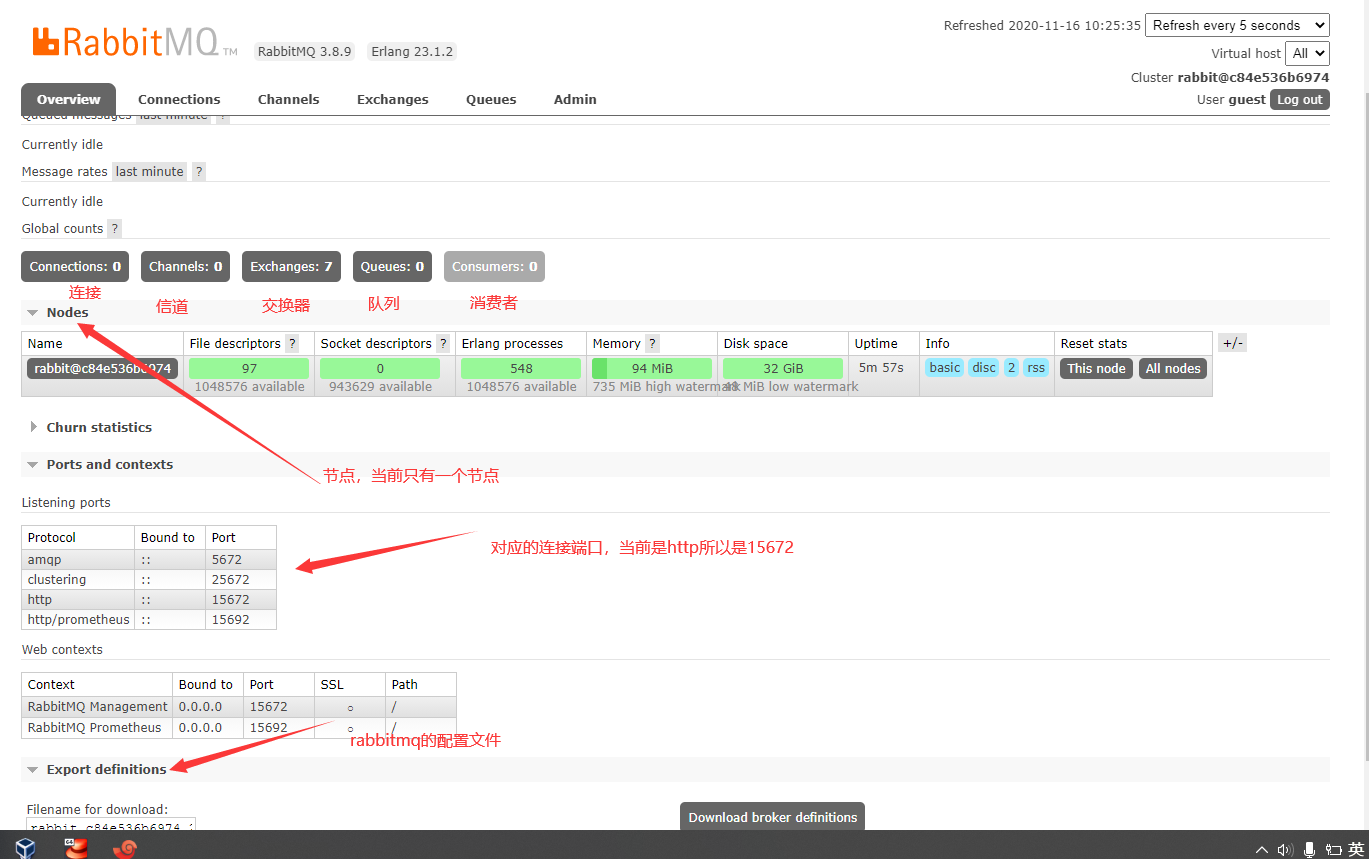The width and height of the screenshot is (1369, 859).
Task: Click the 548 Erlang processes bar
Action: (521, 368)
